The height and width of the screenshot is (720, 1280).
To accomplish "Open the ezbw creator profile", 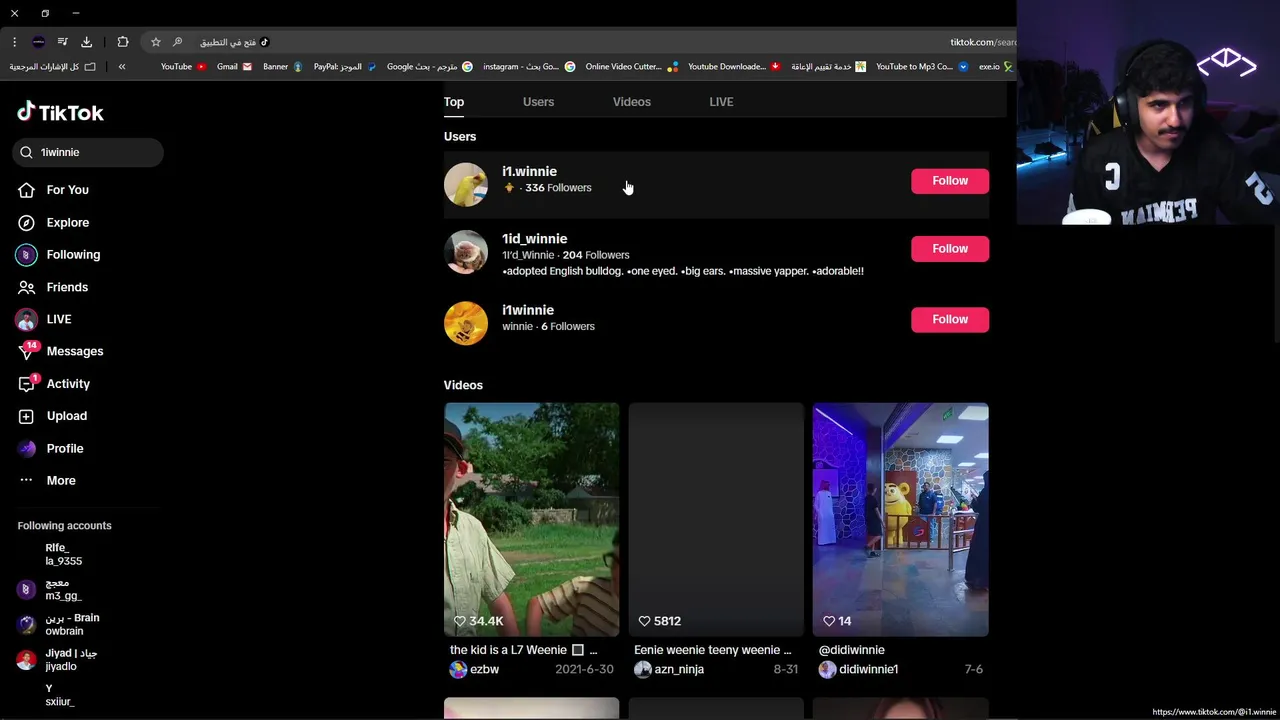I will tap(474, 669).
